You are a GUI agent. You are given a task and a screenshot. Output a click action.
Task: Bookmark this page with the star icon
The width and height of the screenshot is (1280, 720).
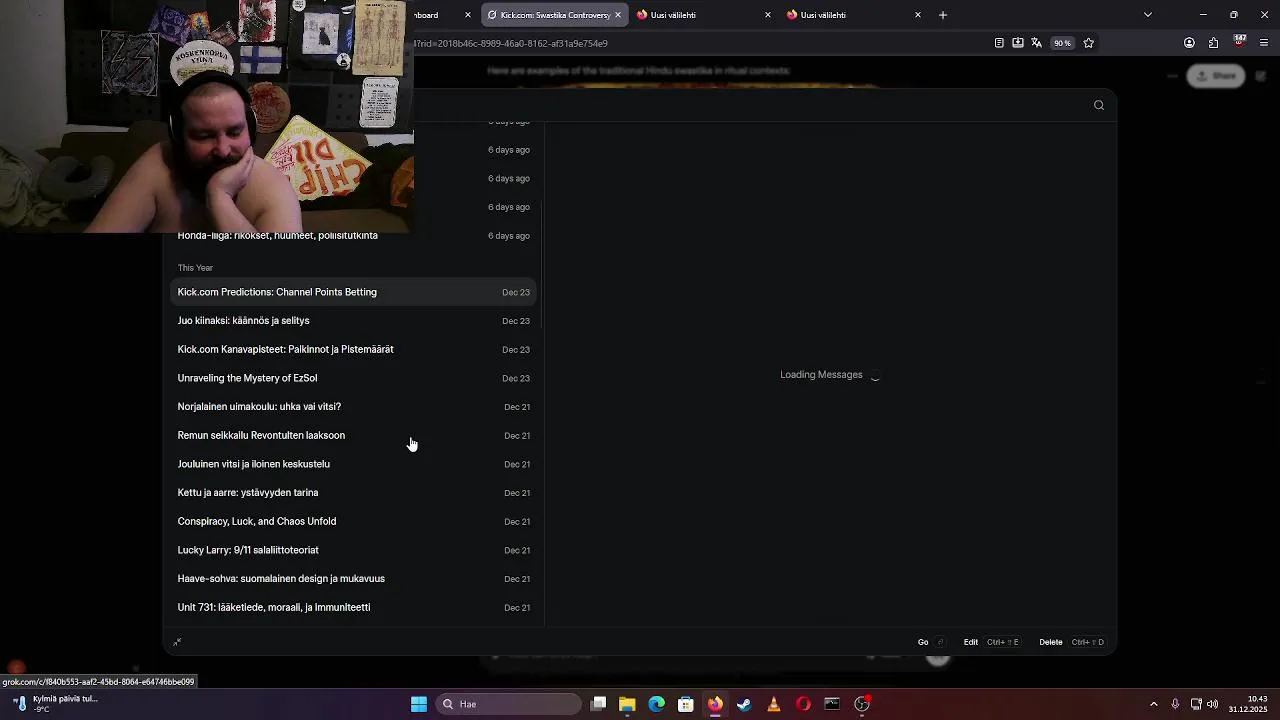pyautogui.click(x=1089, y=43)
